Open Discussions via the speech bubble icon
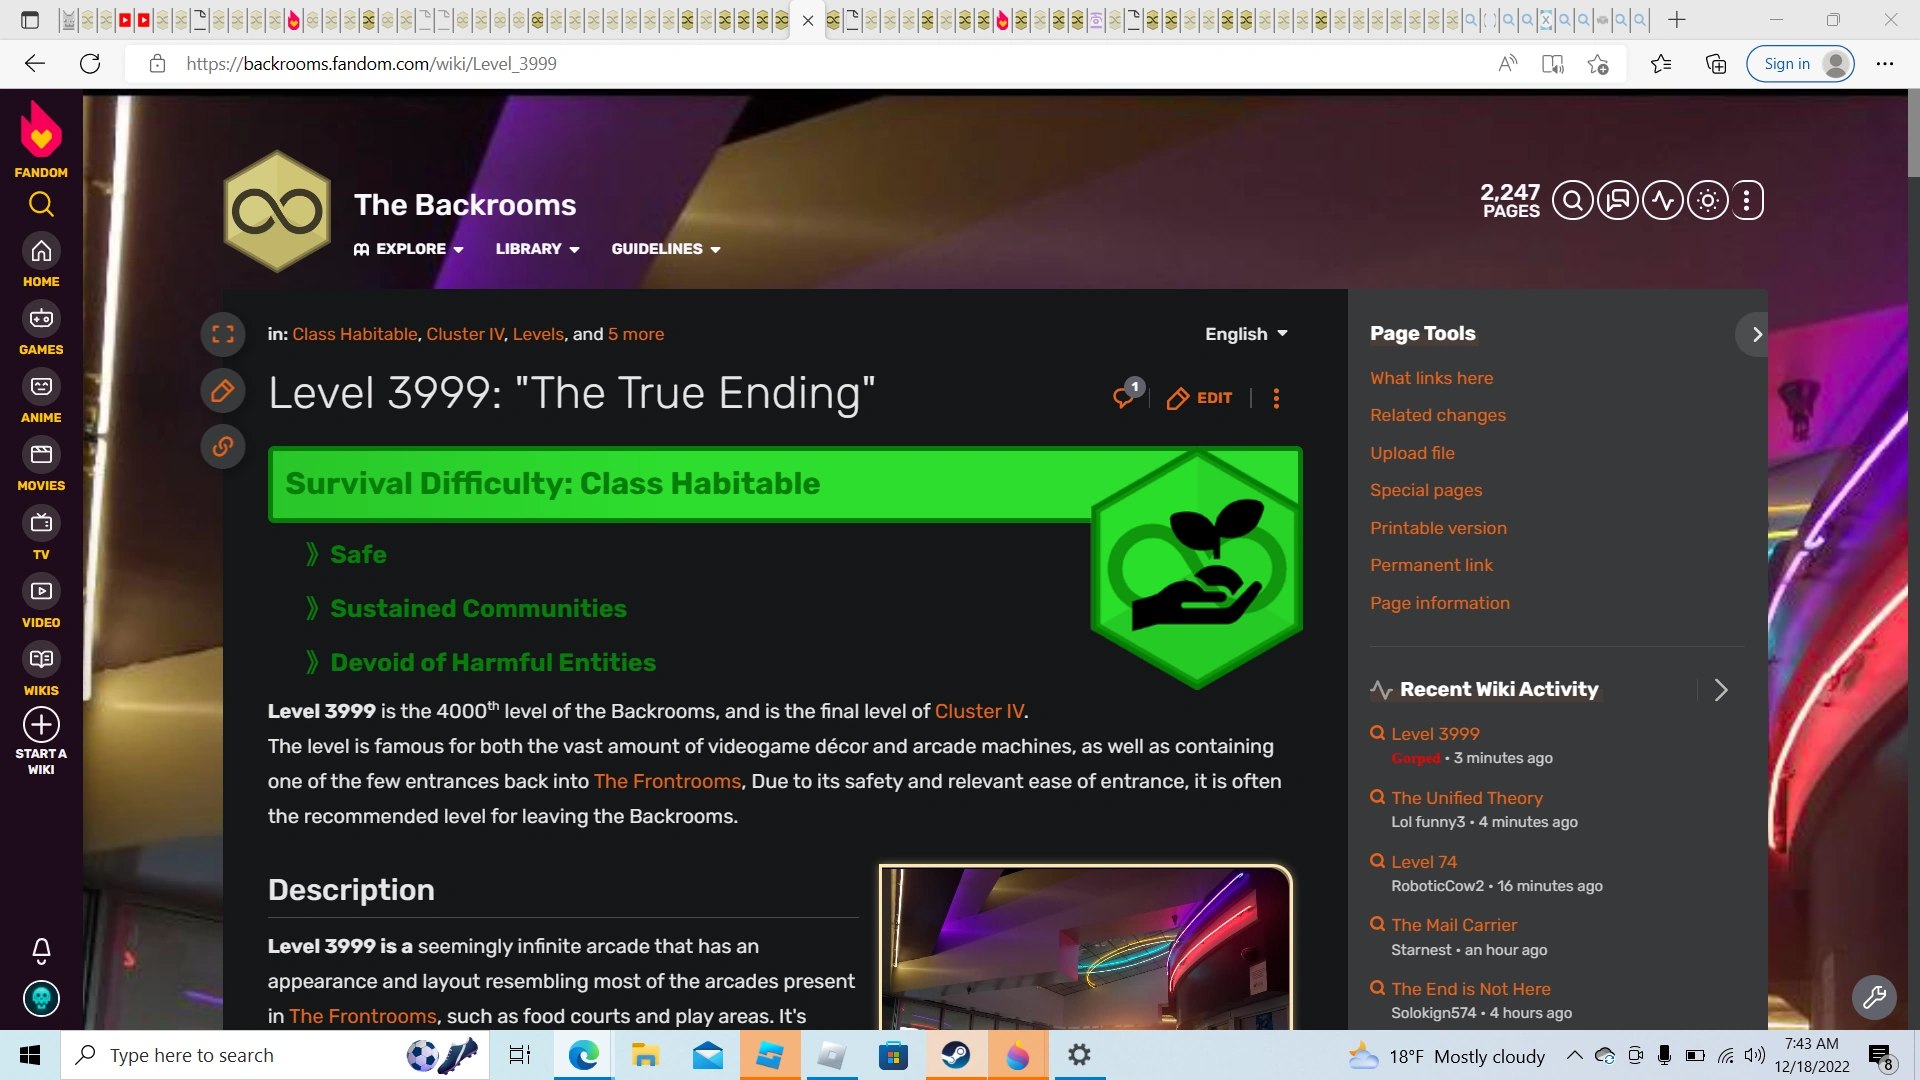Image resolution: width=1920 pixels, height=1080 pixels. click(1617, 200)
